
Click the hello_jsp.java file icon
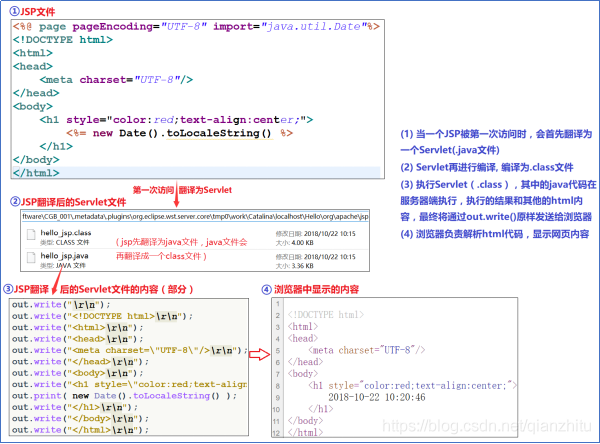pyautogui.click(x=31, y=258)
